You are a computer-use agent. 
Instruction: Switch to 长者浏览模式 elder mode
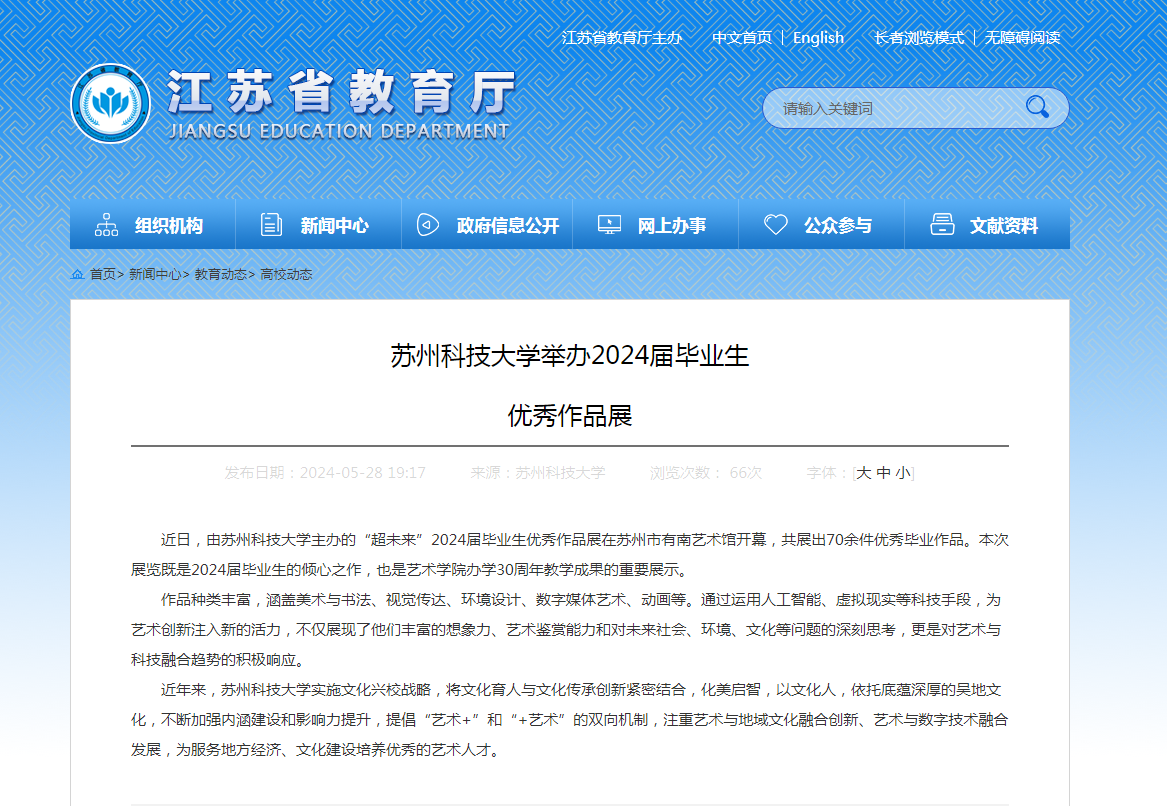pos(919,38)
